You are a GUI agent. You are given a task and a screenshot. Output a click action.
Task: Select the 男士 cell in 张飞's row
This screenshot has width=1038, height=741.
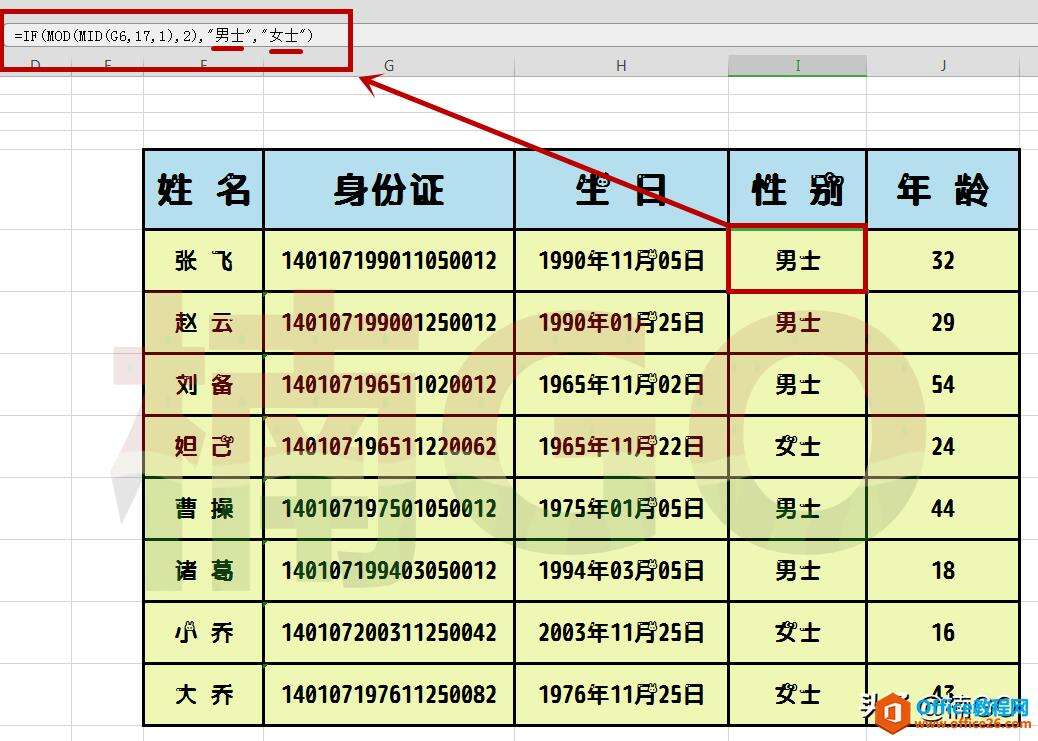(x=797, y=260)
